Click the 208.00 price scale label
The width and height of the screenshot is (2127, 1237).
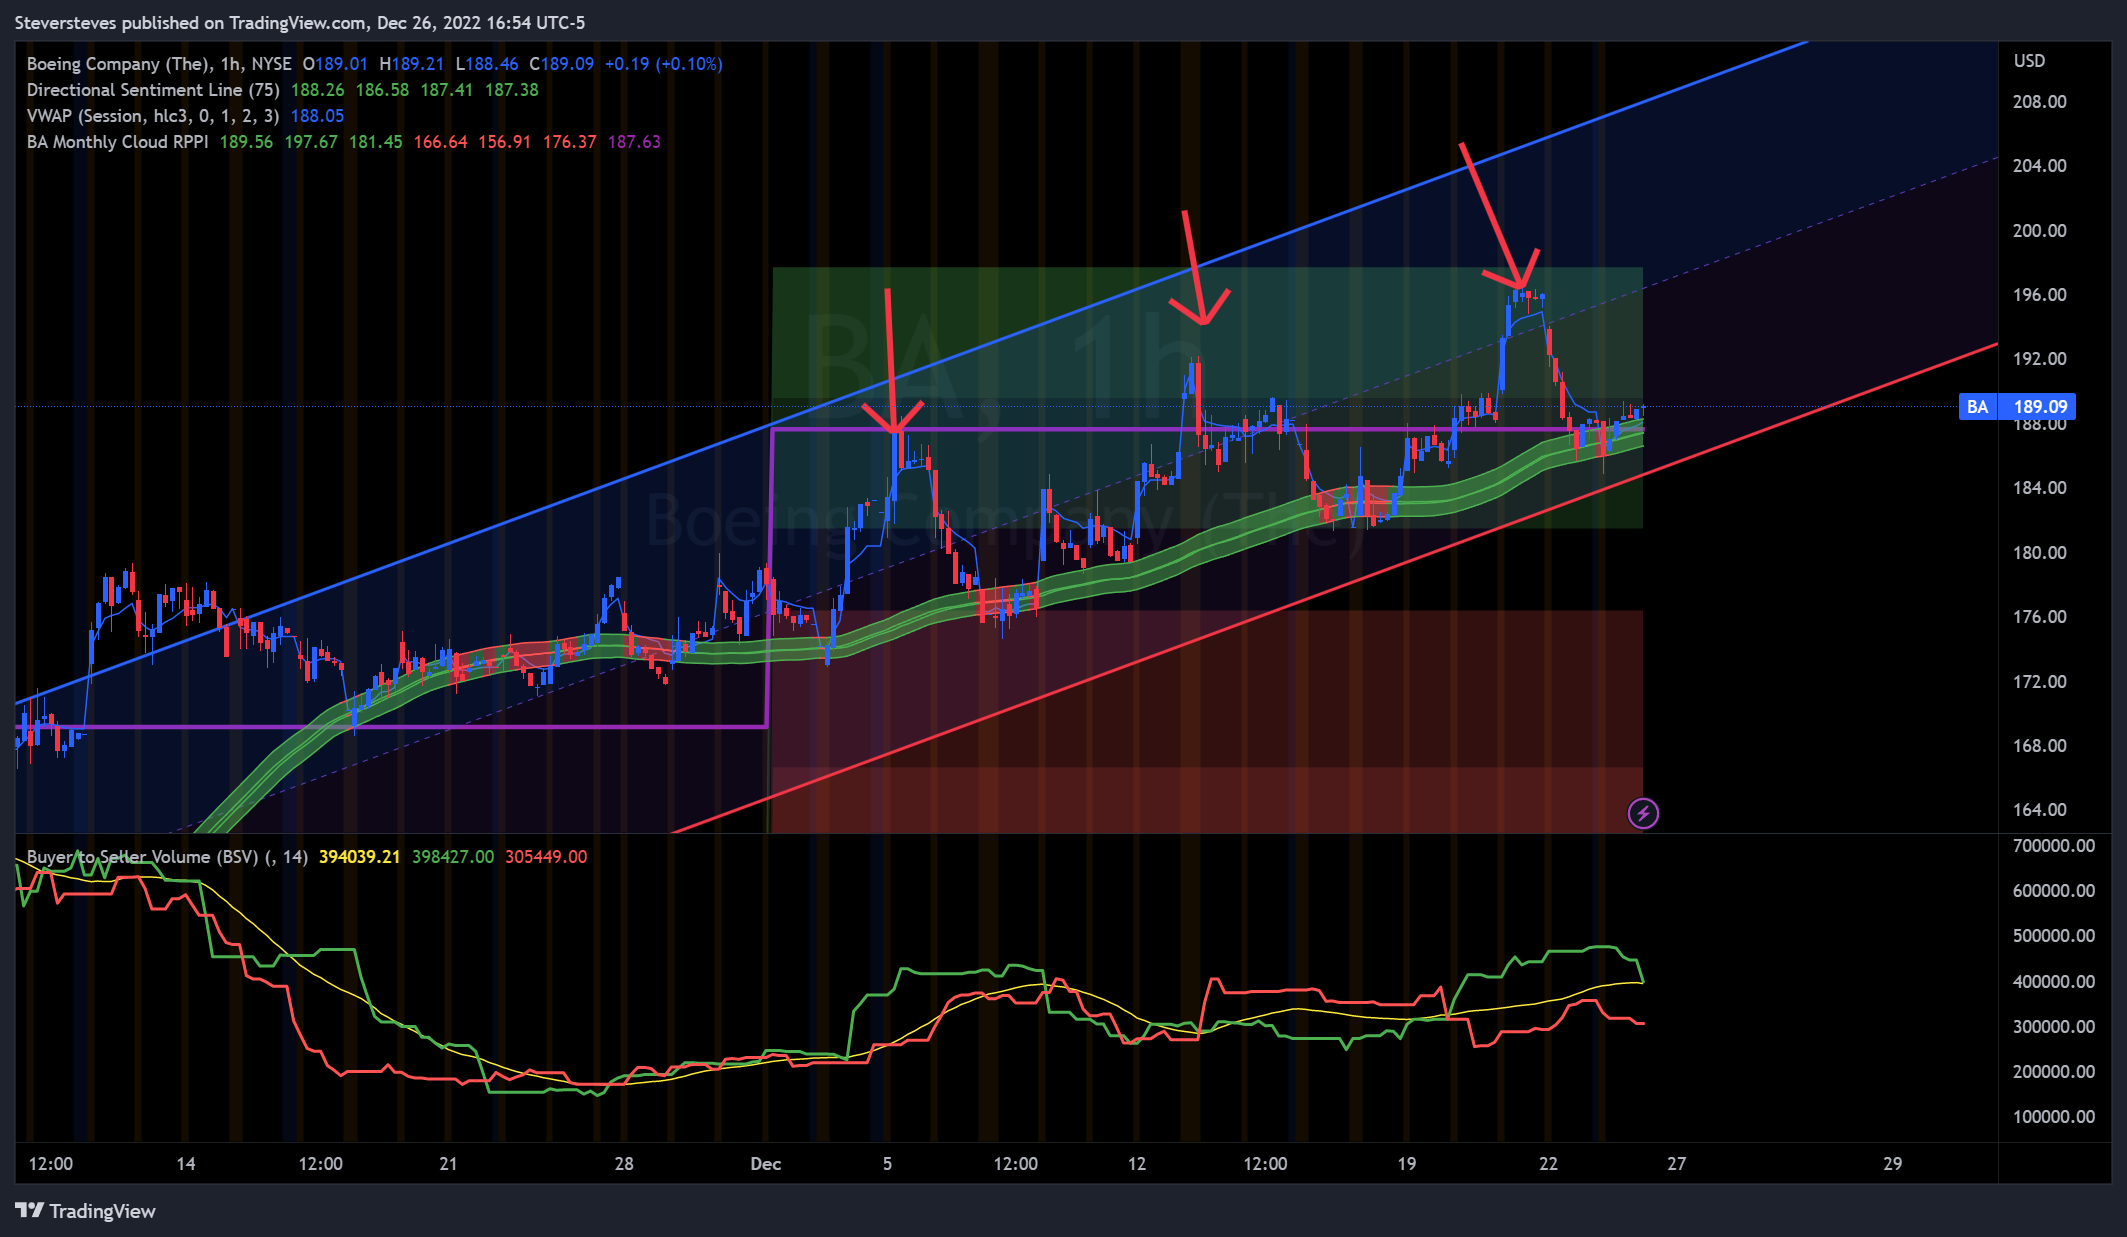pyautogui.click(x=2039, y=102)
